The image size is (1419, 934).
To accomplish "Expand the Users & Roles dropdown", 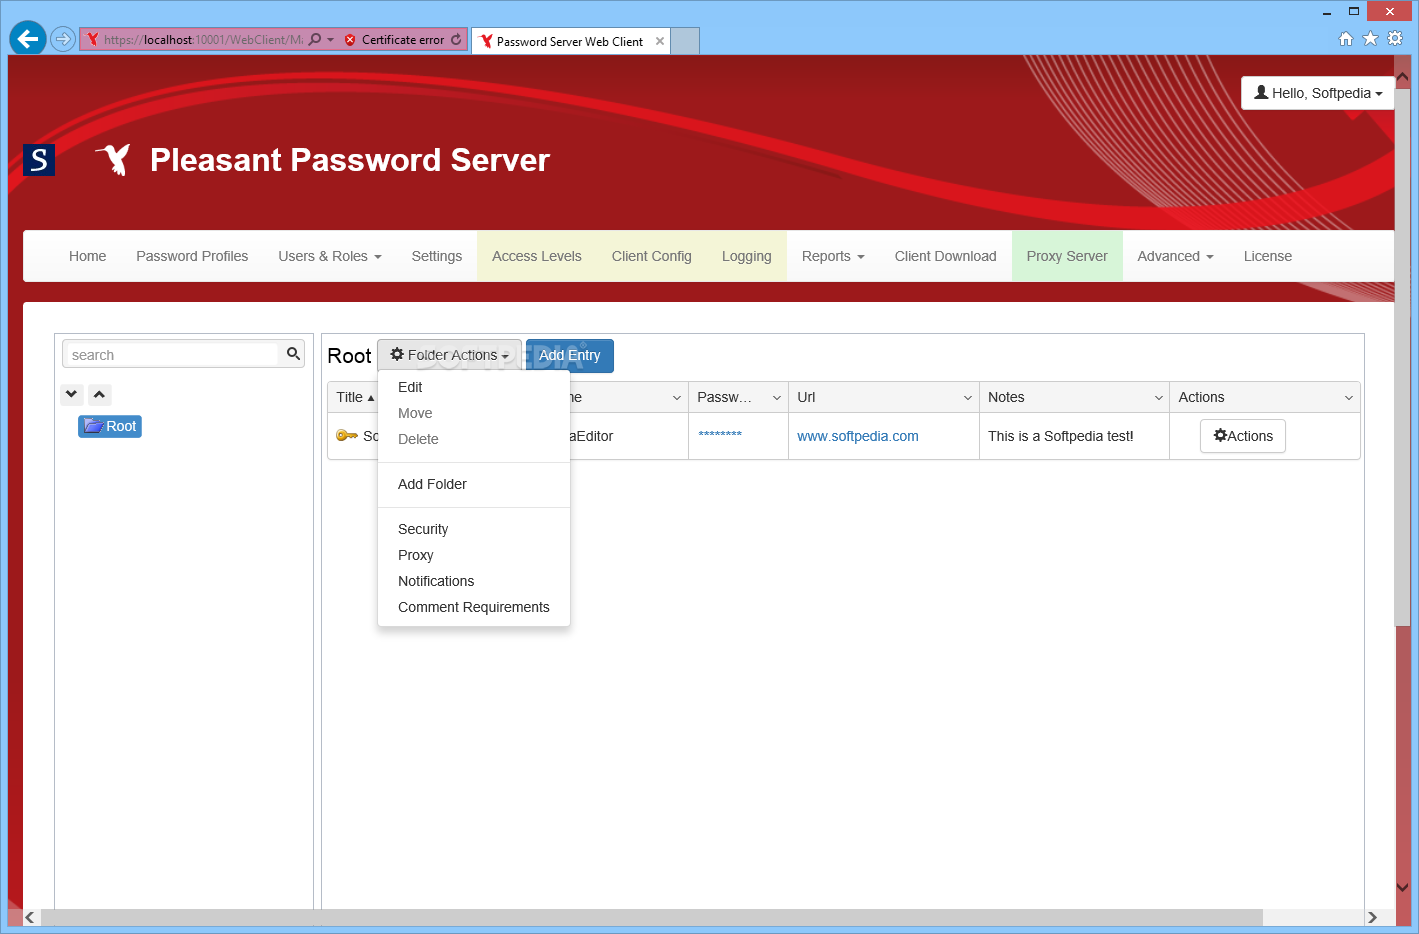I will 330,256.
